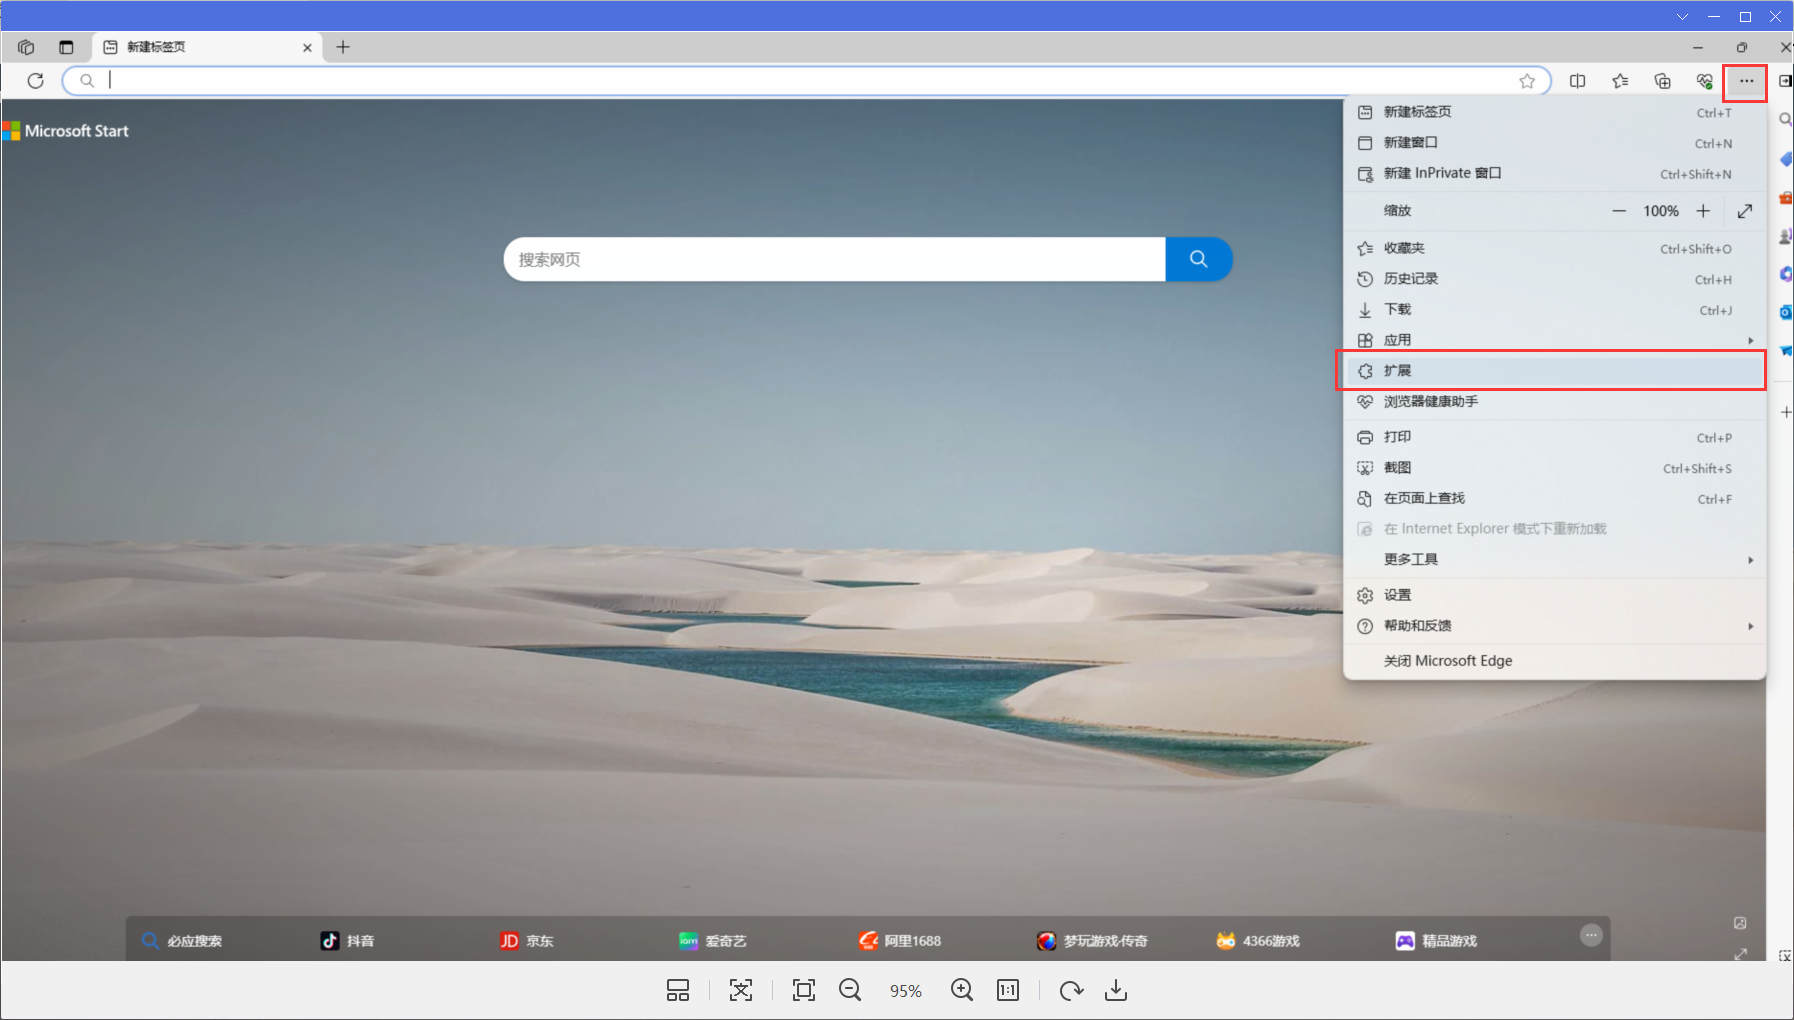Open the 梦玩游戏传奇 quick link
This screenshot has height=1020, width=1794.
tap(1092, 941)
